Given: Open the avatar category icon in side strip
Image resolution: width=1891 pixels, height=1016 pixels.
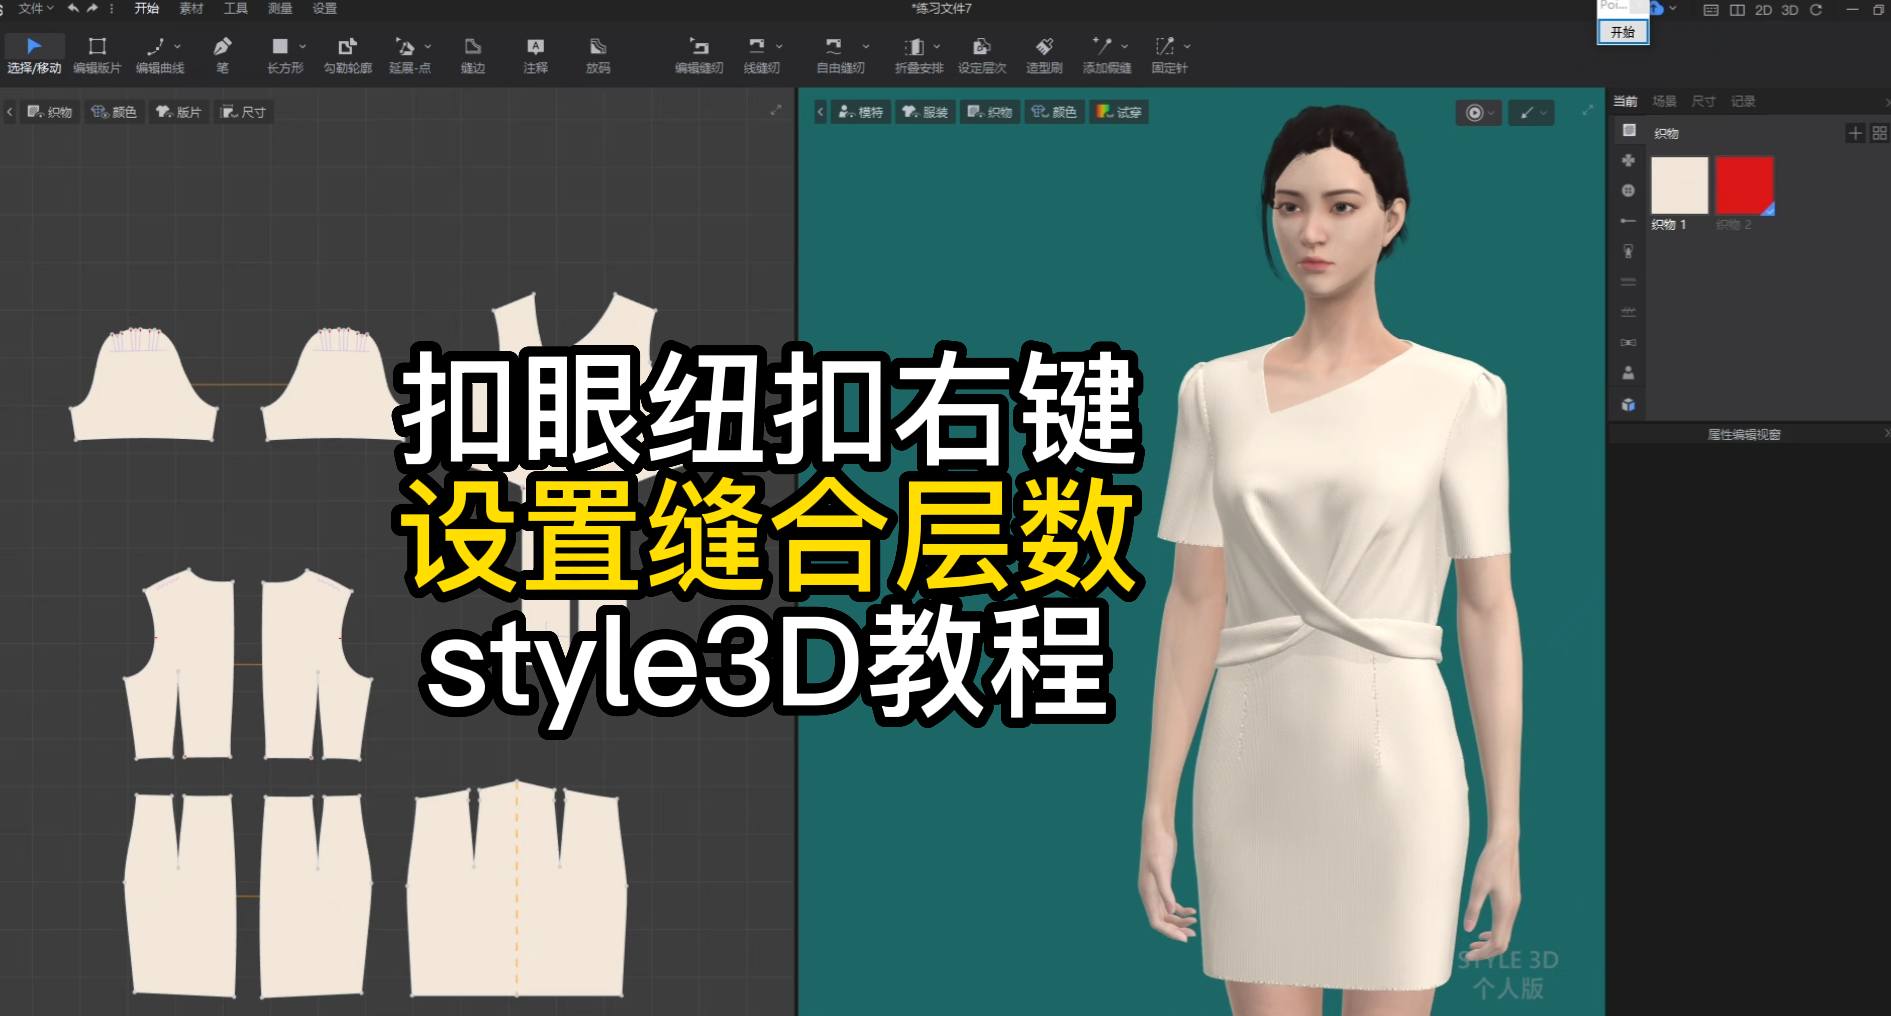Looking at the screenshot, I should click(x=1629, y=372).
